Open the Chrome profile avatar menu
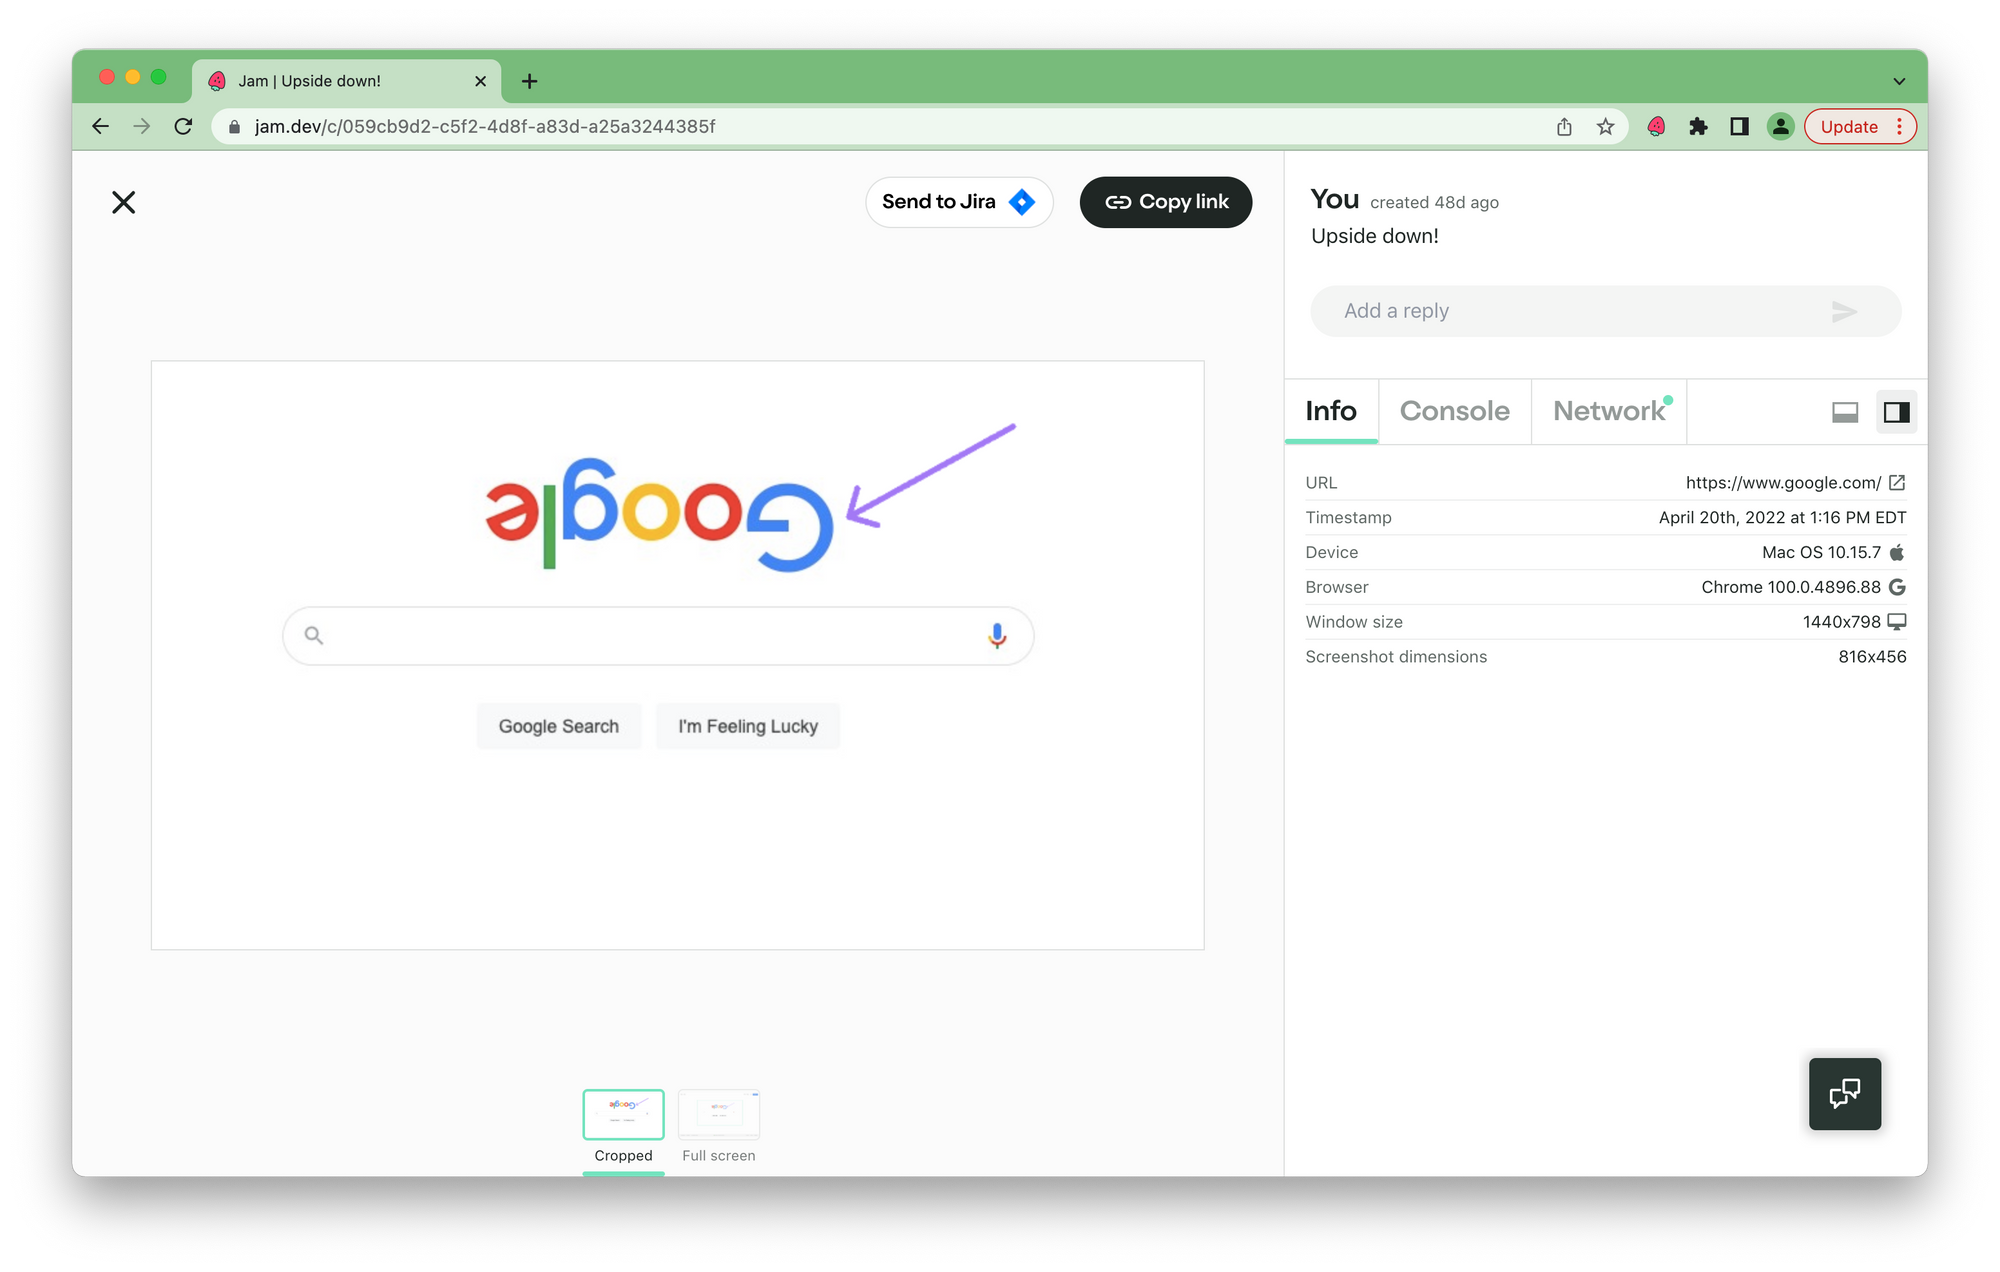 click(1780, 127)
